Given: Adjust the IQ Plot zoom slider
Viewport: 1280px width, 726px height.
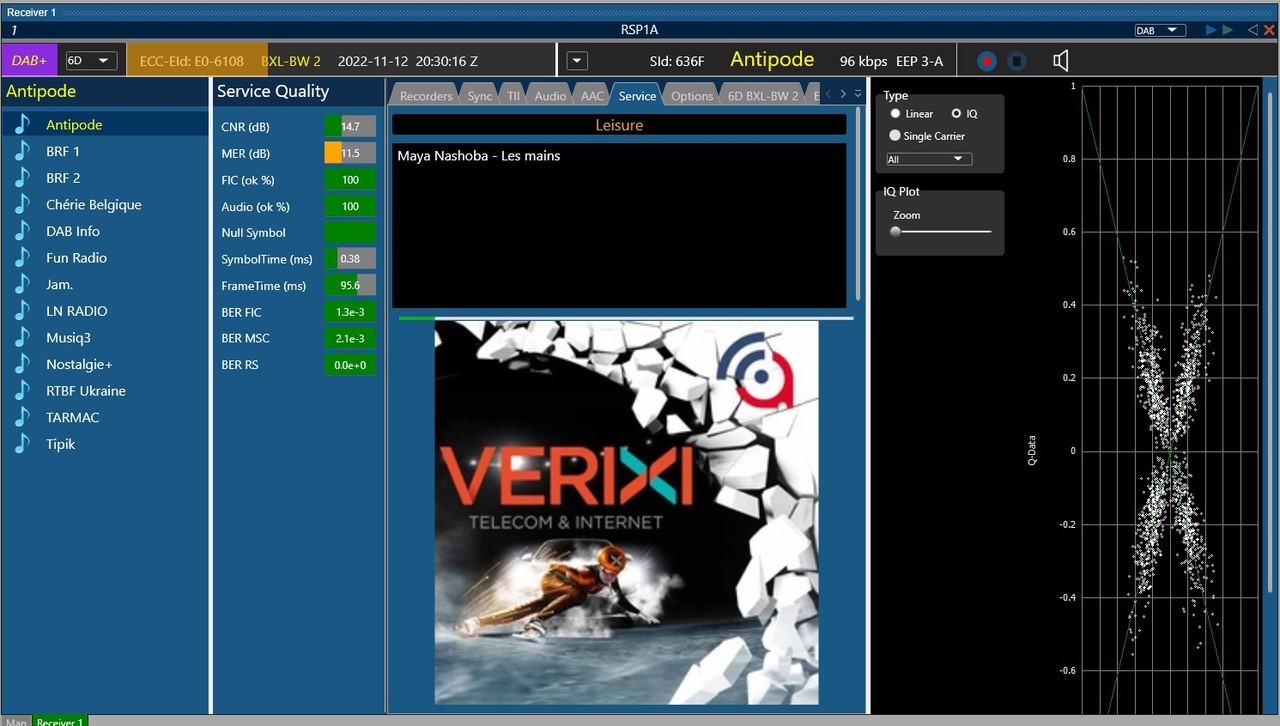Looking at the screenshot, I should tap(943, 231).
